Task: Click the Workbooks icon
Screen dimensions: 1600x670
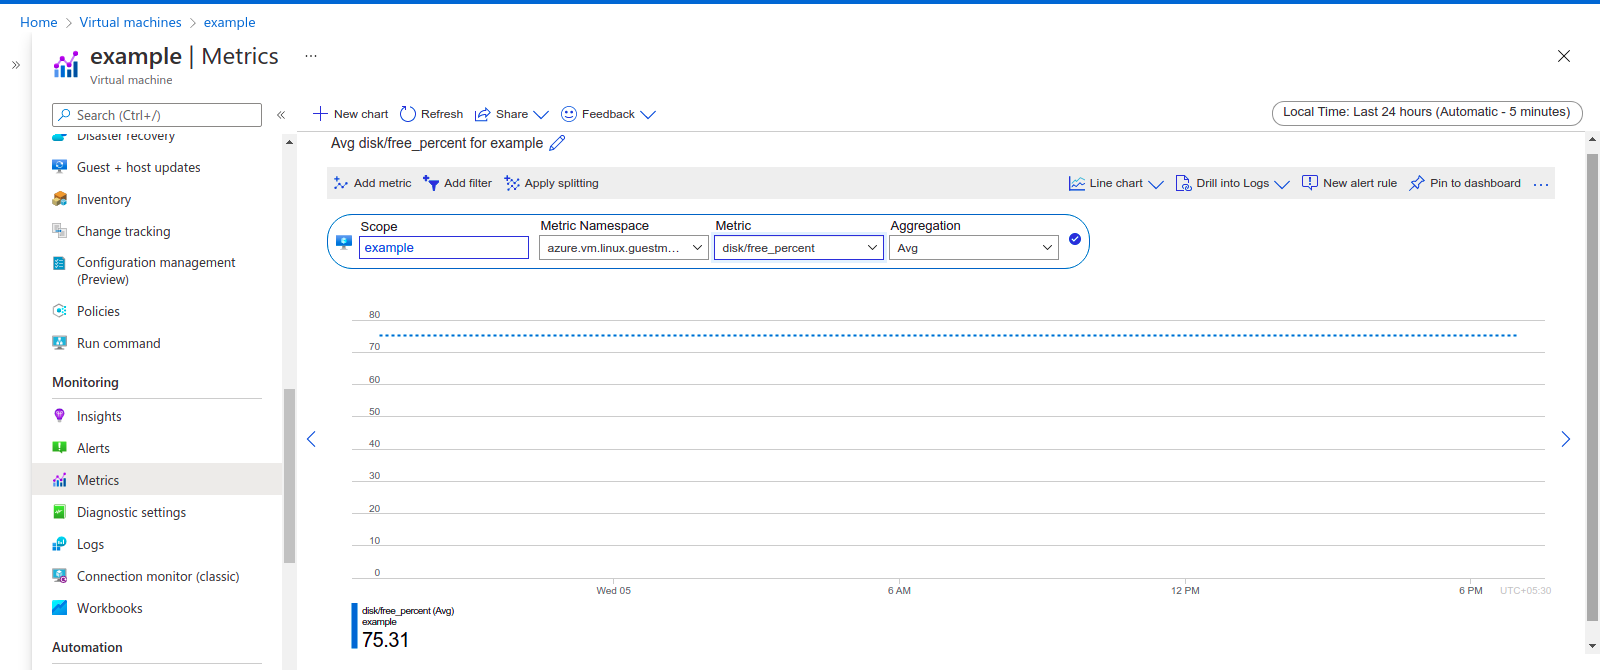Action: 59,608
